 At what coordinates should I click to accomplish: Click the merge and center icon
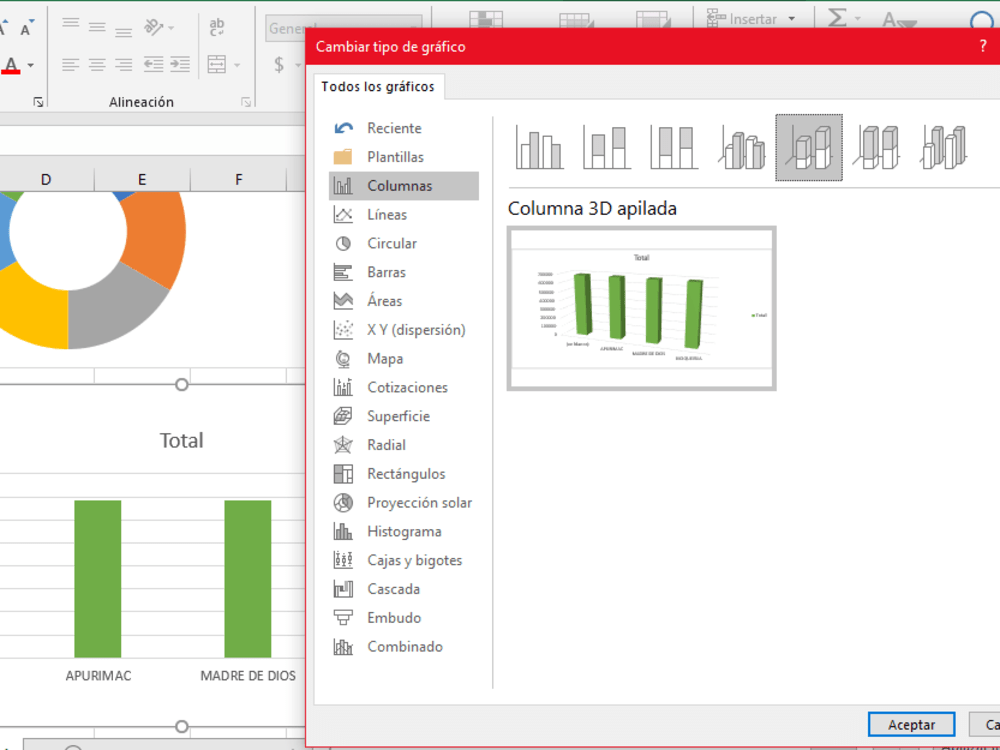tap(217, 64)
